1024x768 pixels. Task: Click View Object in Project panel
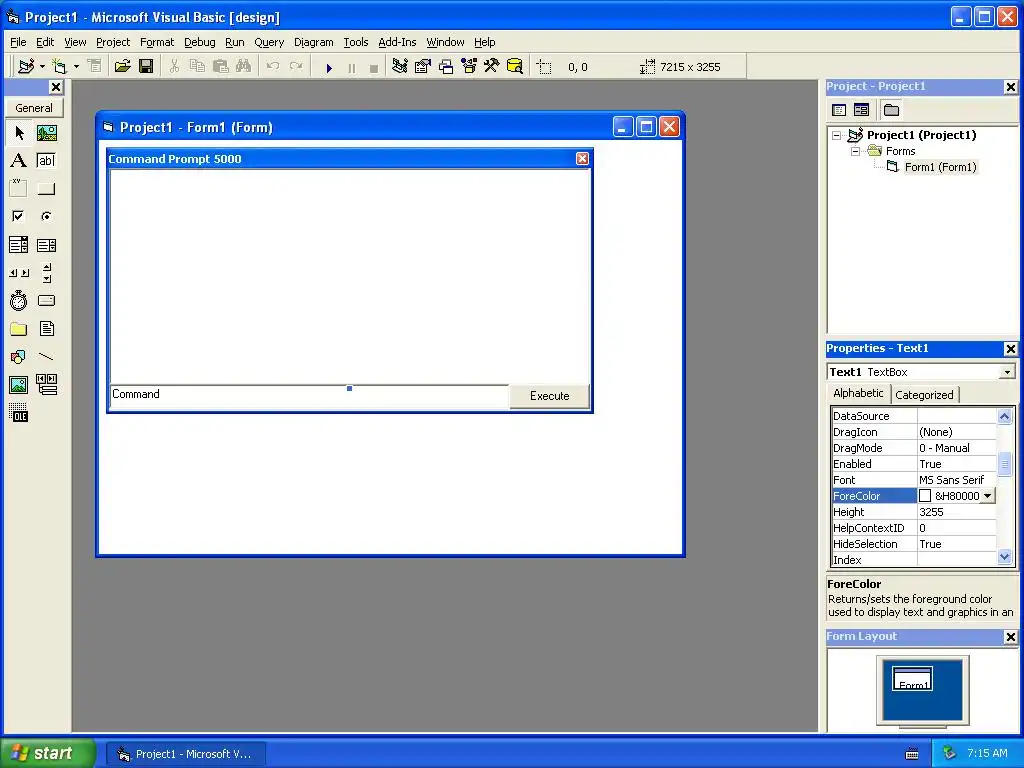[x=861, y=110]
